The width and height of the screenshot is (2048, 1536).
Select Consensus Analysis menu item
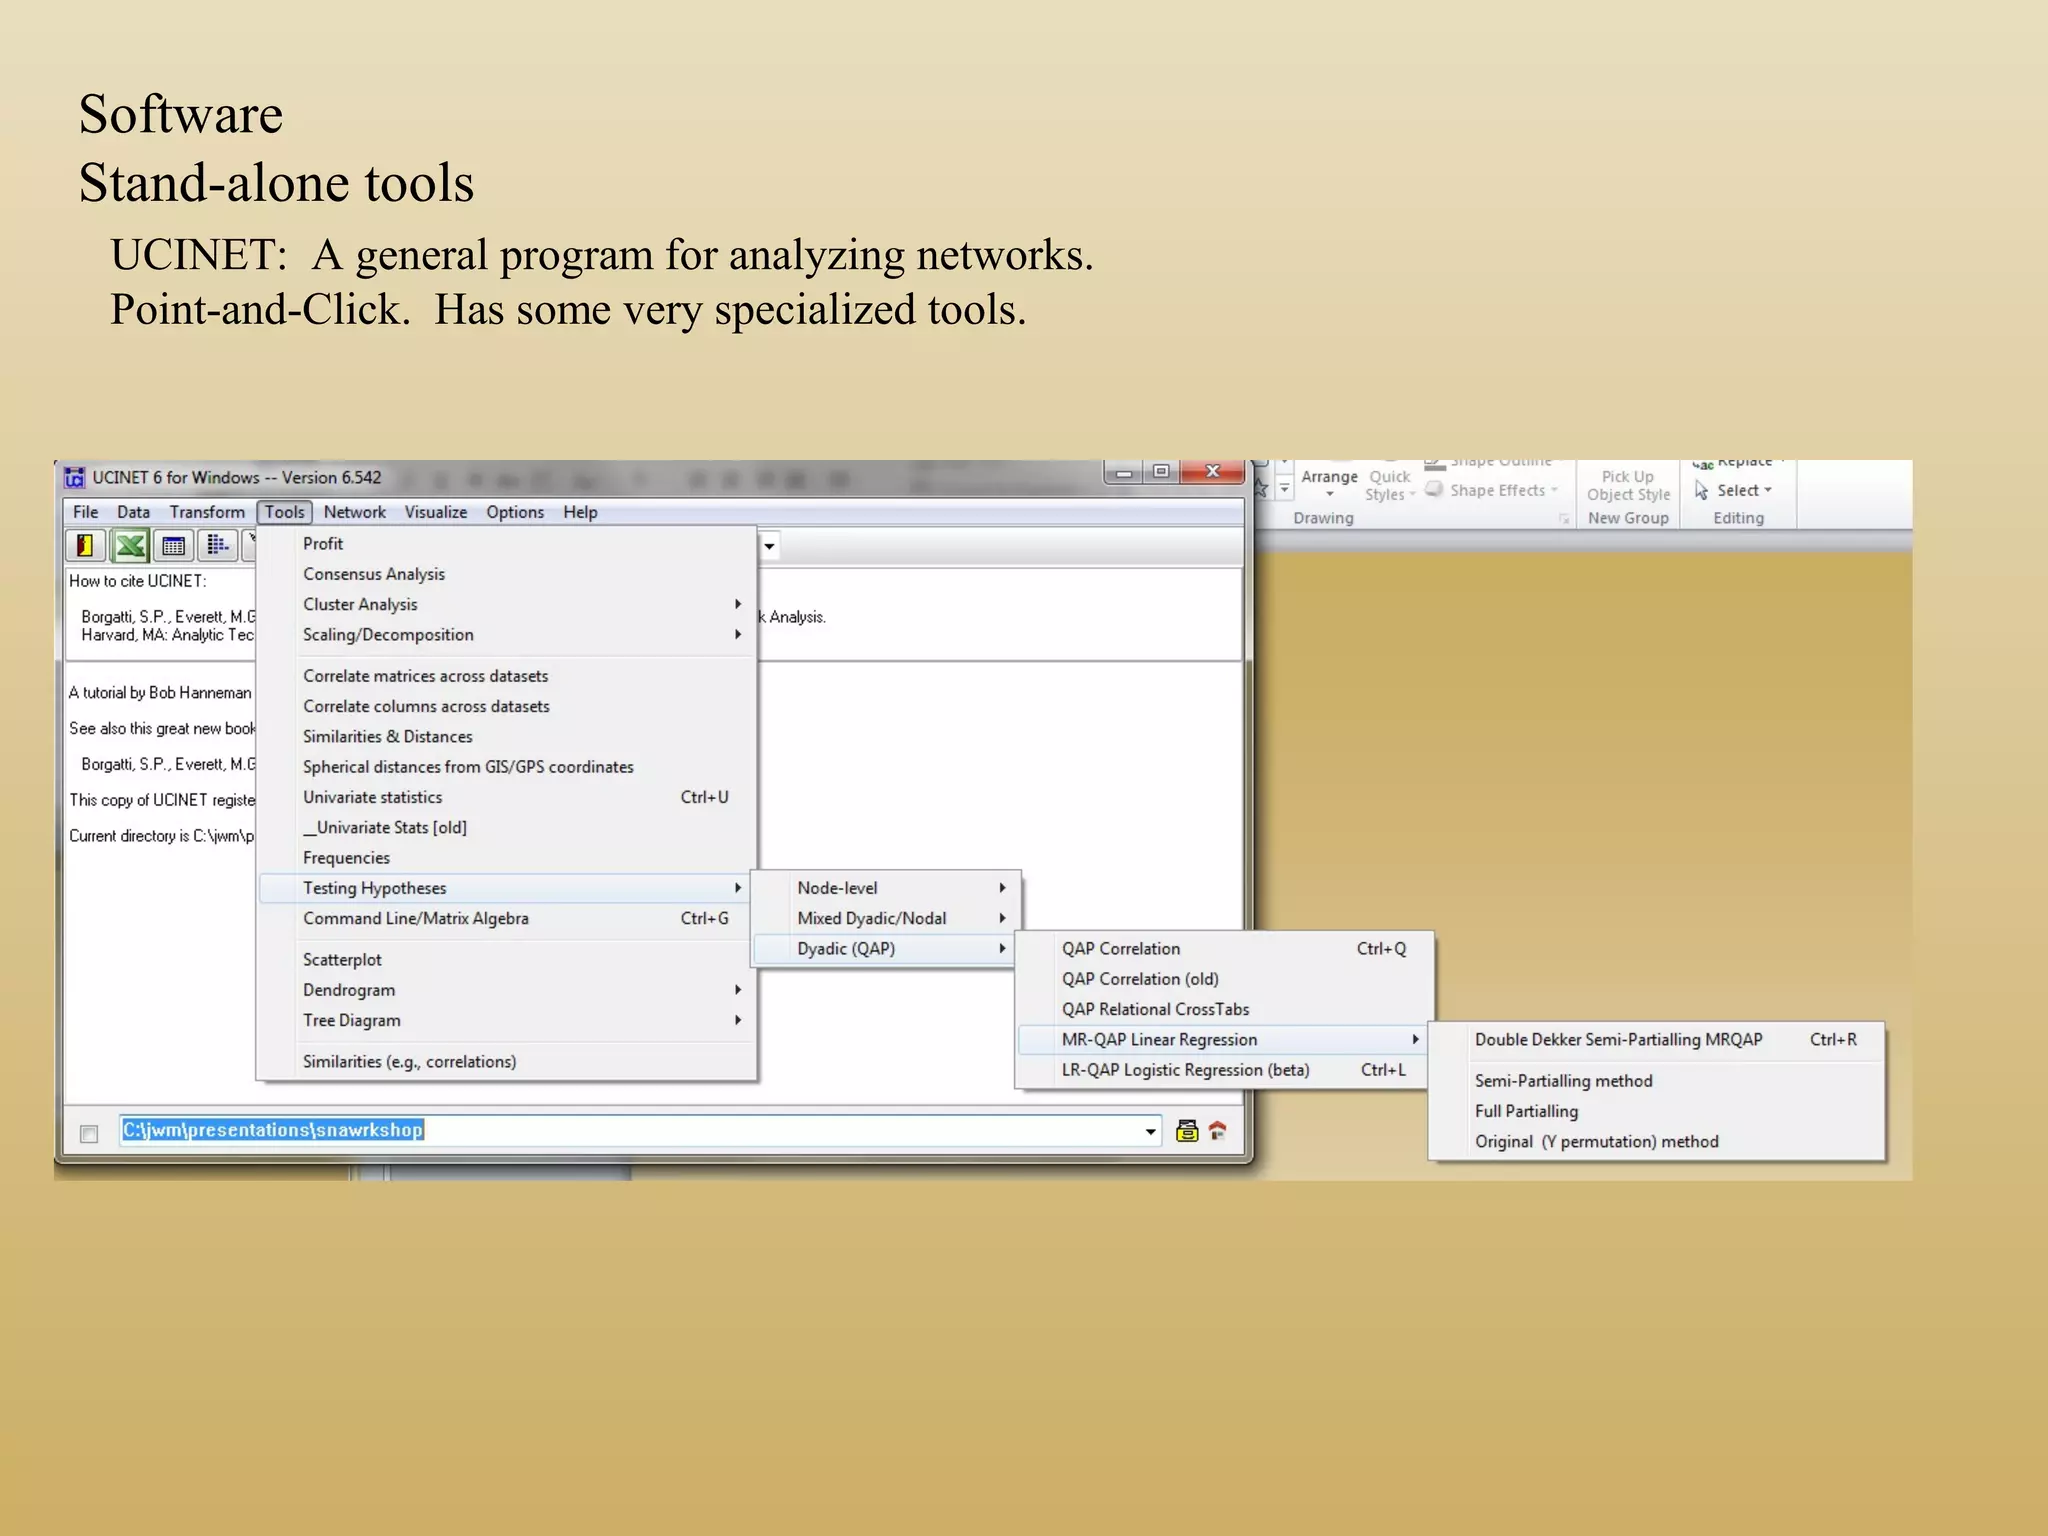506,574
